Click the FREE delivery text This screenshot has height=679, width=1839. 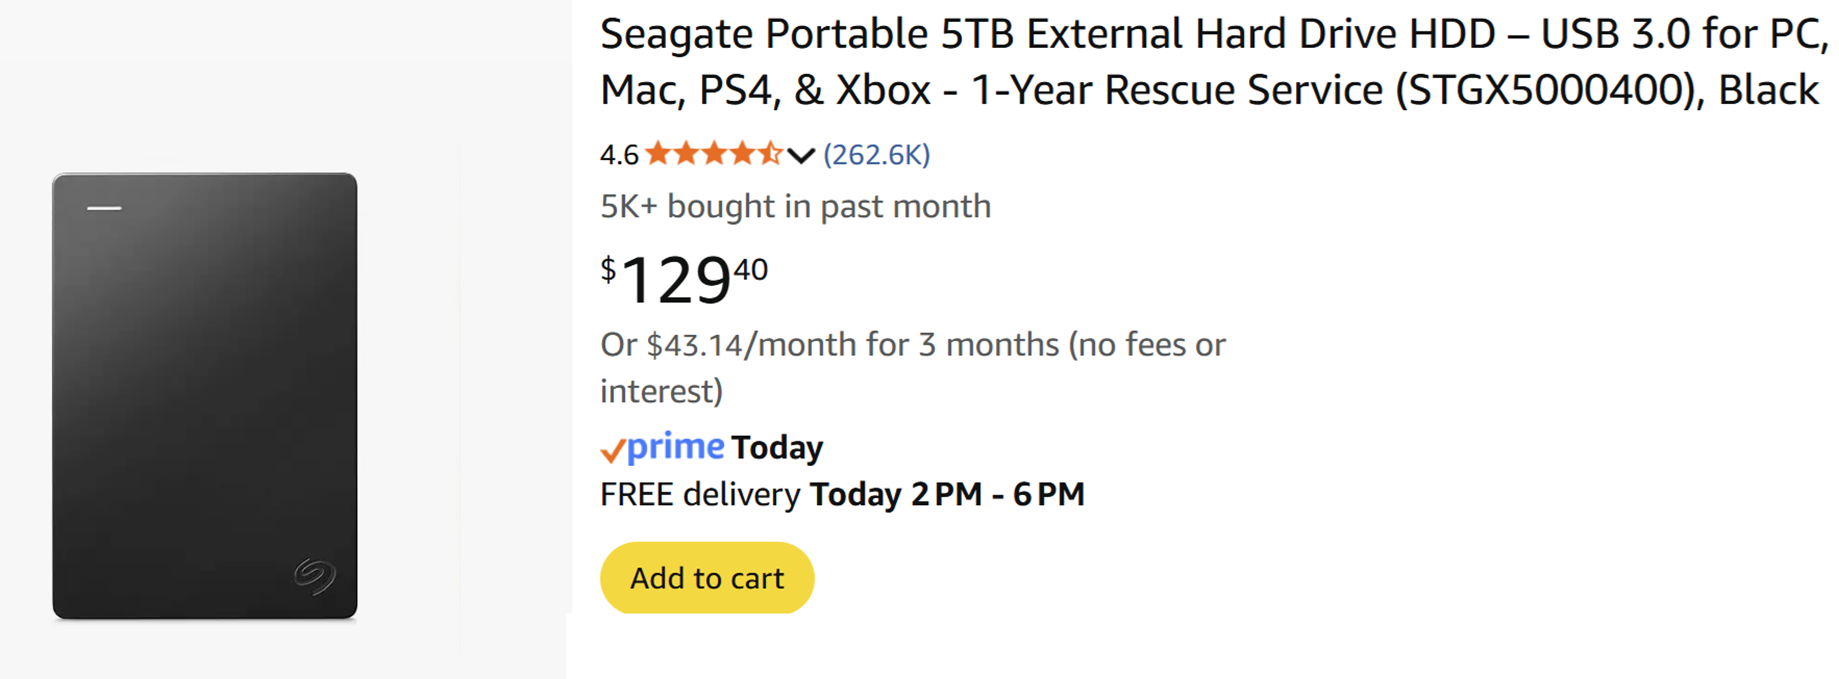pos(699,495)
